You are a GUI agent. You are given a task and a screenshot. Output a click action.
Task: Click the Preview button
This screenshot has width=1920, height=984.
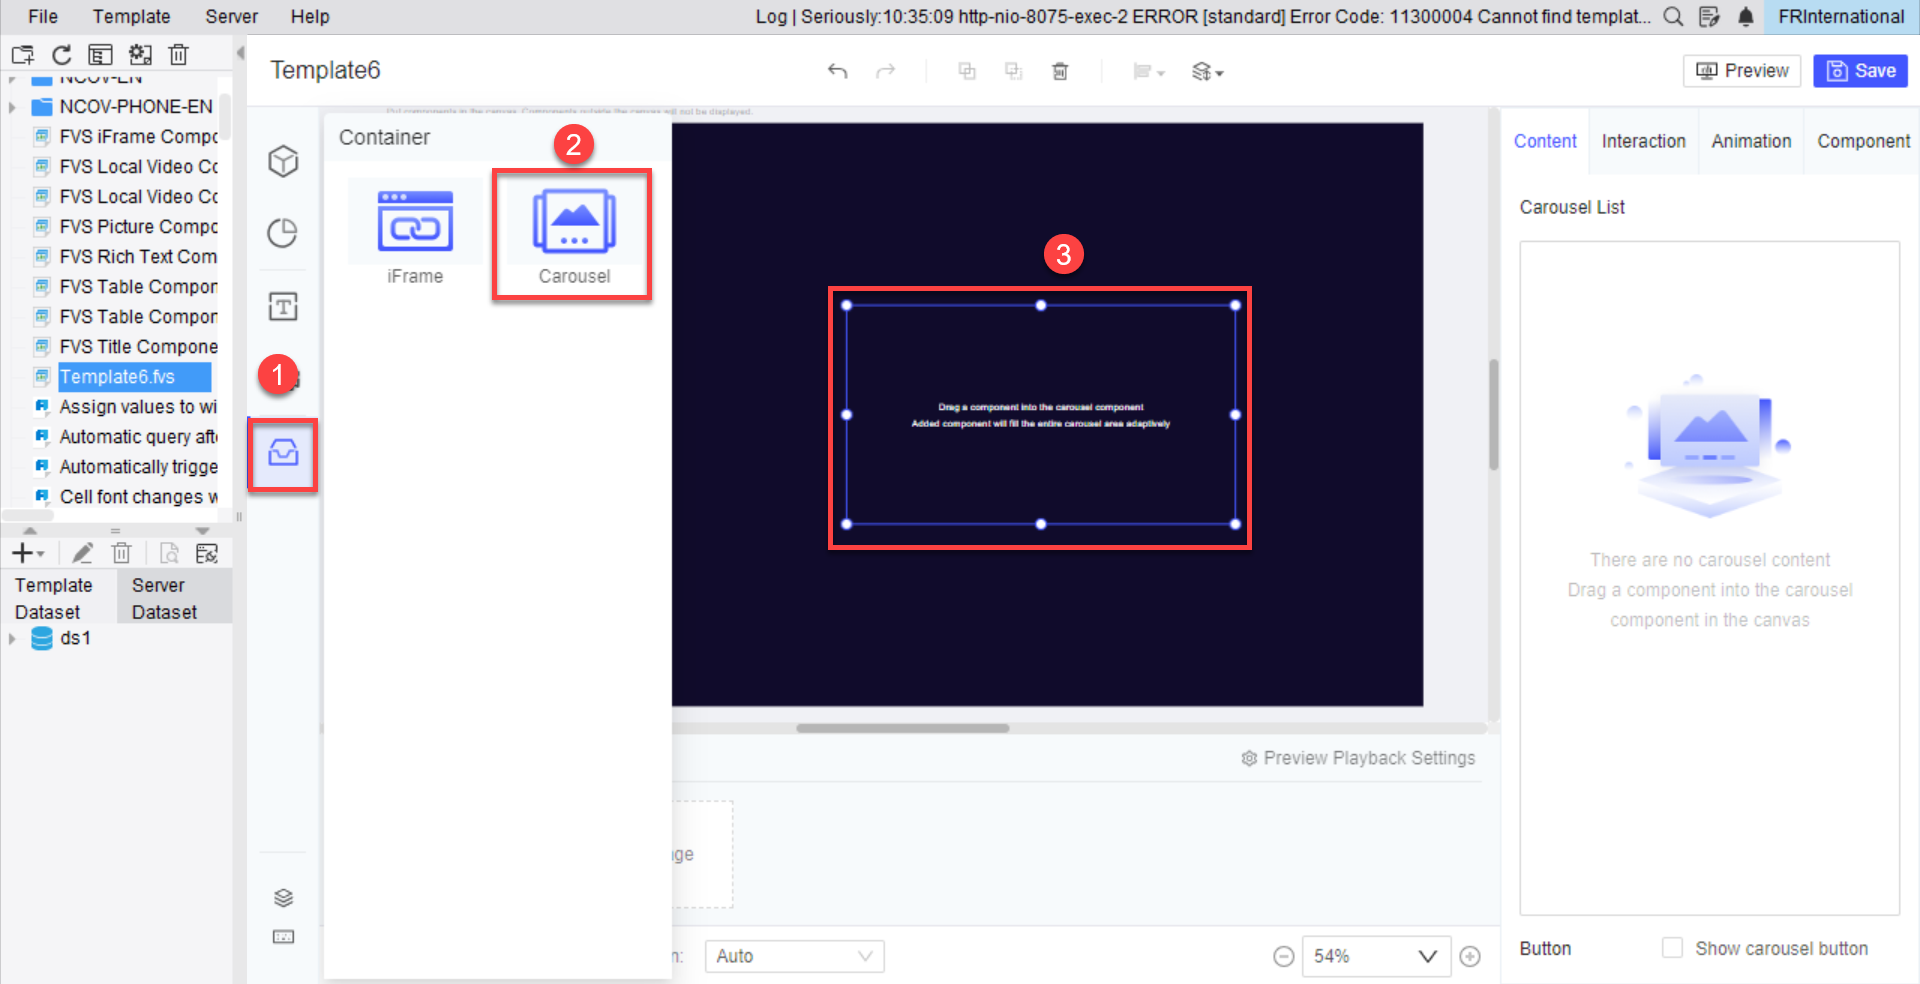pos(1741,70)
